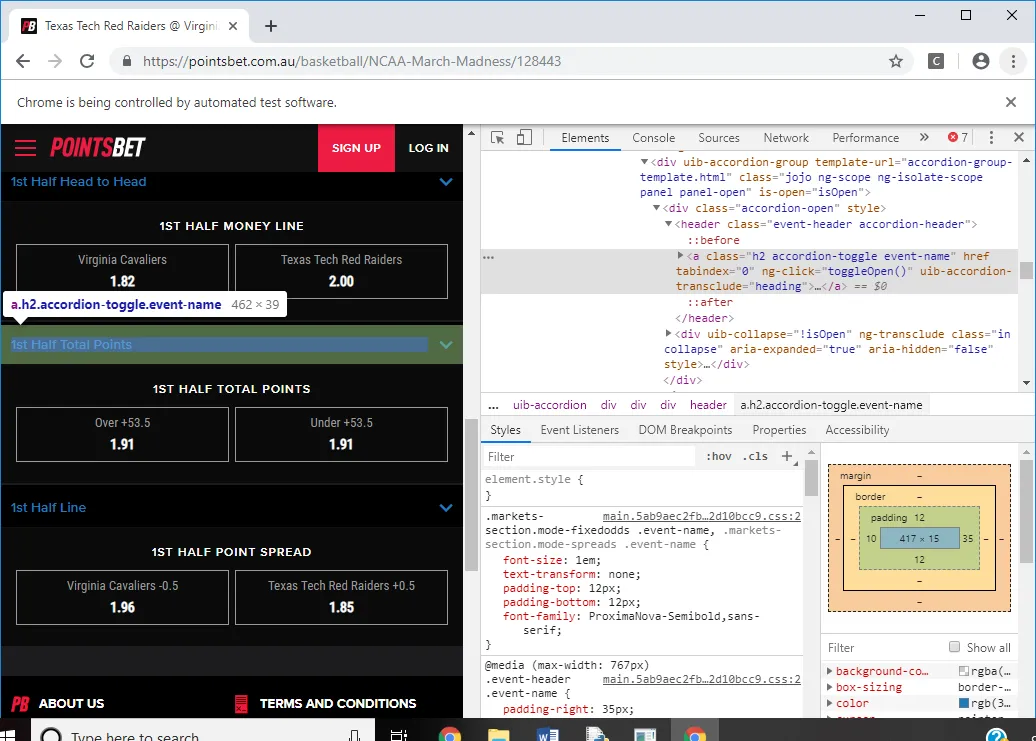Open the Performance tab

[866, 137]
